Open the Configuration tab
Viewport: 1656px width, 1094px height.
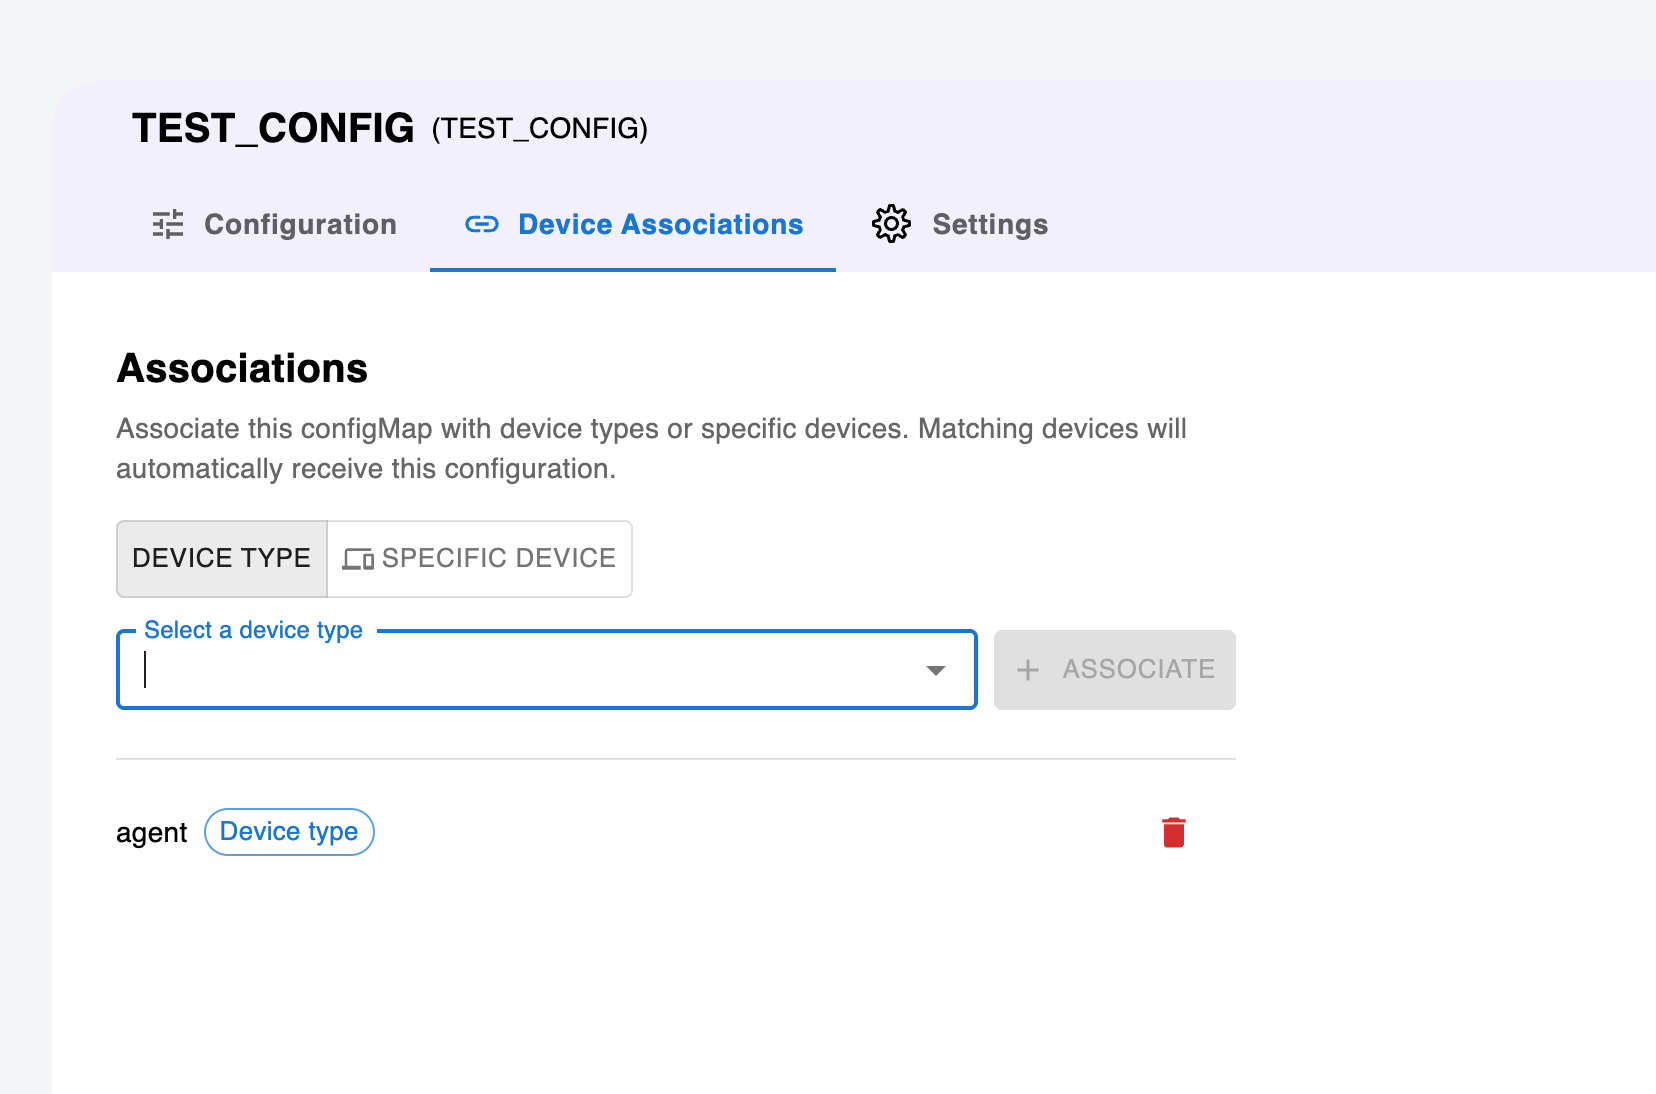coord(274,224)
